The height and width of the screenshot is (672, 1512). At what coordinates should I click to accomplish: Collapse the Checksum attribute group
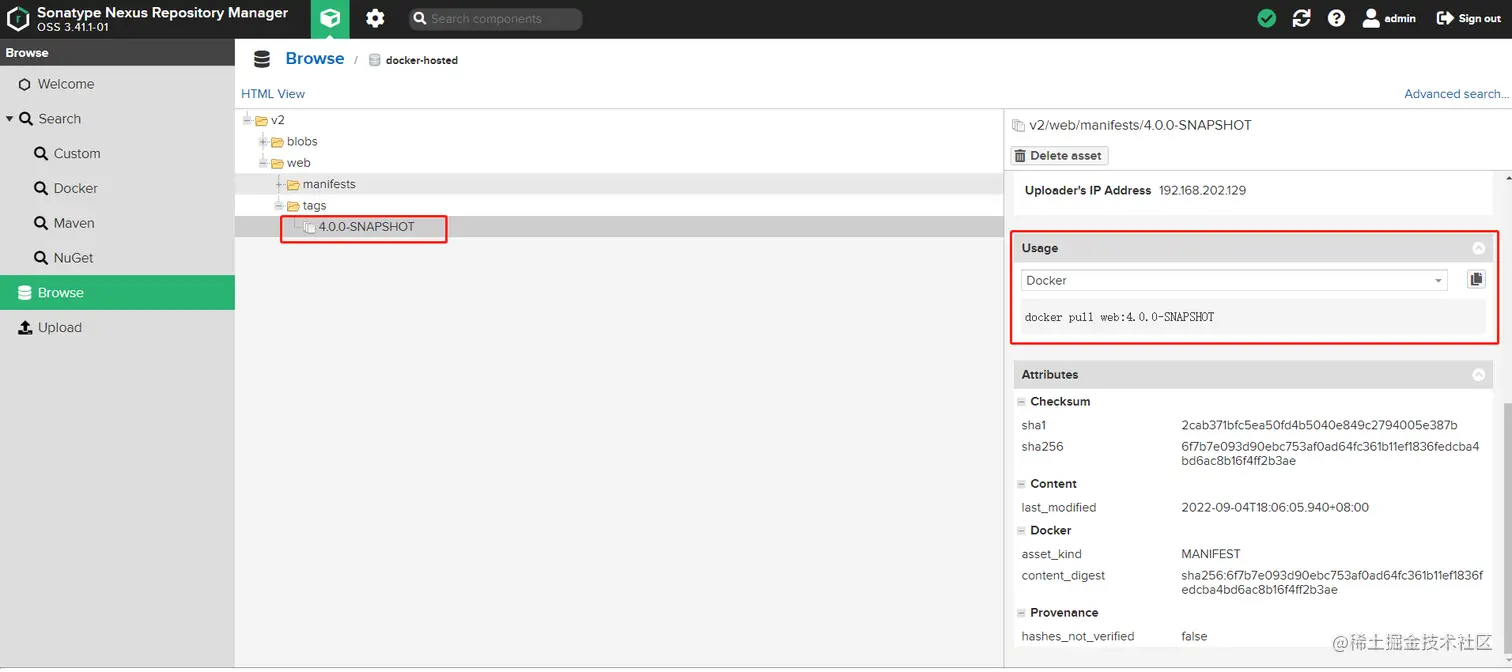[x=1022, y=402]
